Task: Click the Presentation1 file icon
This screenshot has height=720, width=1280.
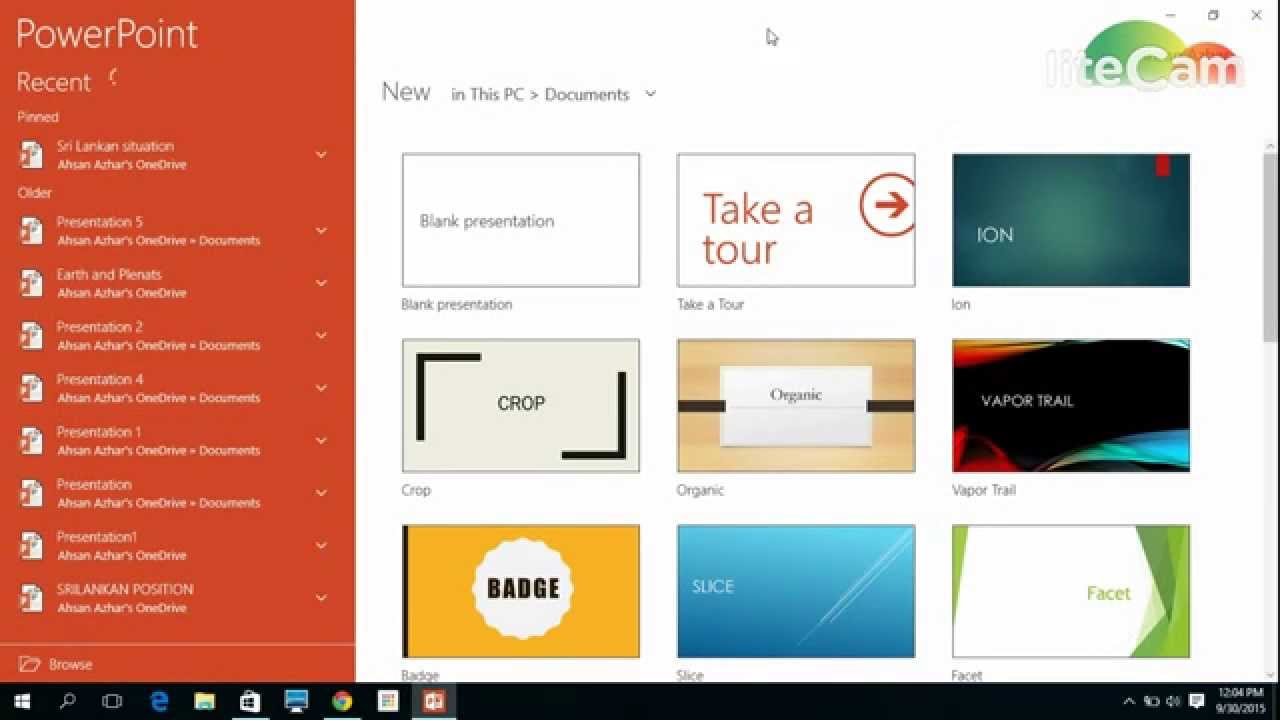Action: pyautogui.click(x=32, y=546)
